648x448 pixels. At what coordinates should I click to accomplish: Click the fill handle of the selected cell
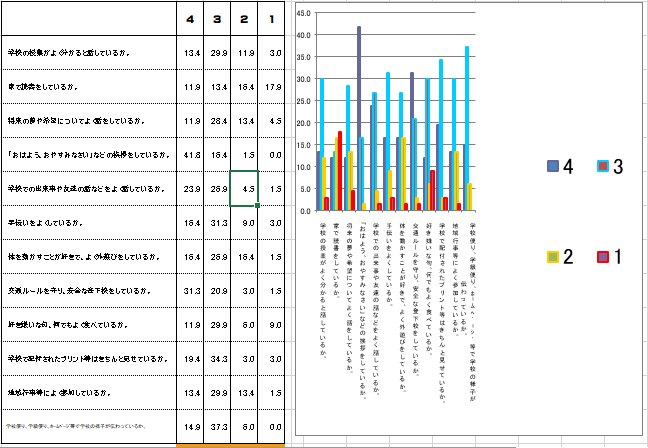[258, 206]
